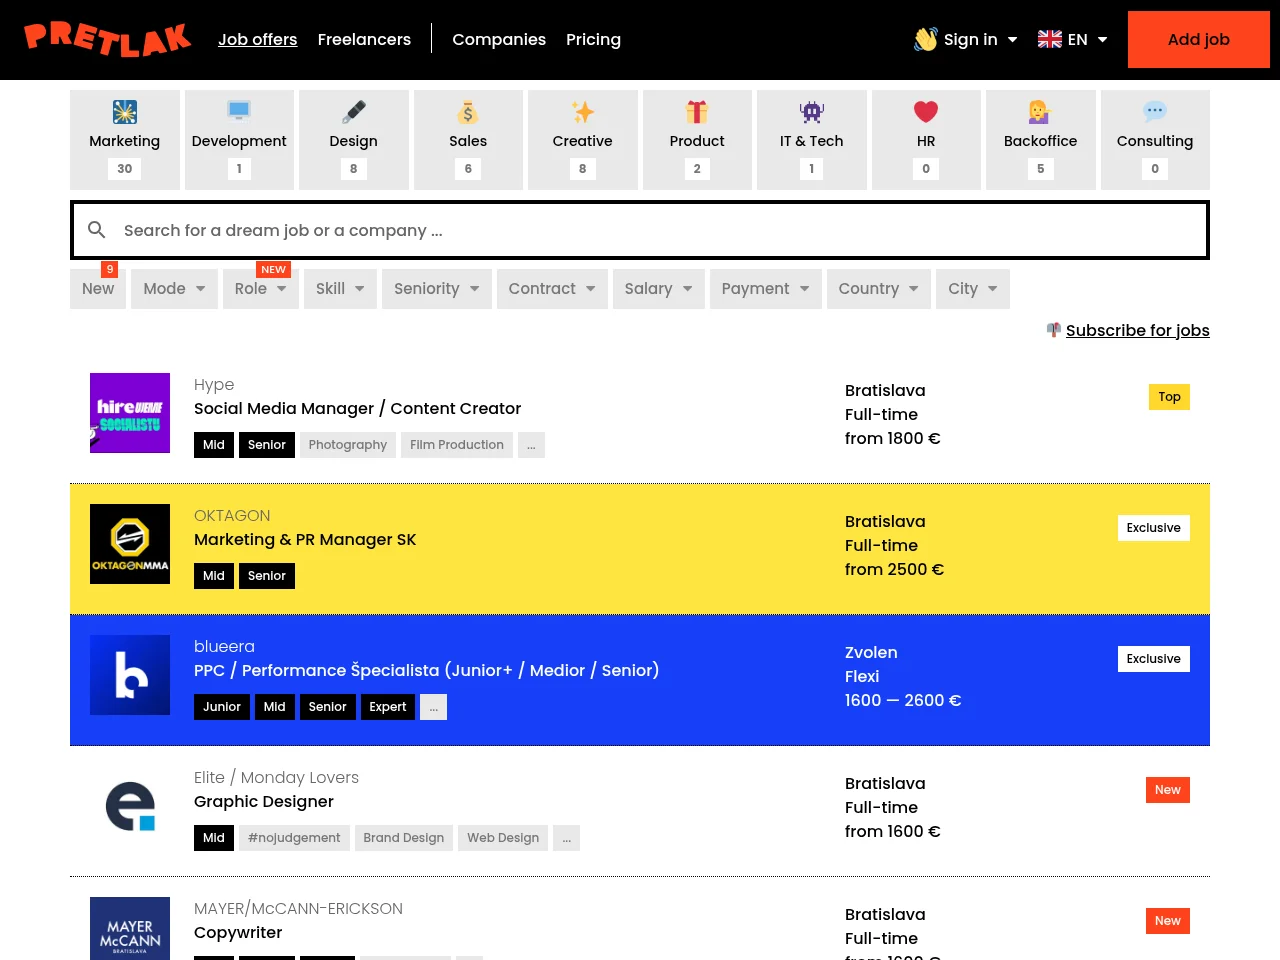The height and width of the screenshot is (960, 1280).
Task: Open the Hype company logo
Action: [x=130, y=413]
